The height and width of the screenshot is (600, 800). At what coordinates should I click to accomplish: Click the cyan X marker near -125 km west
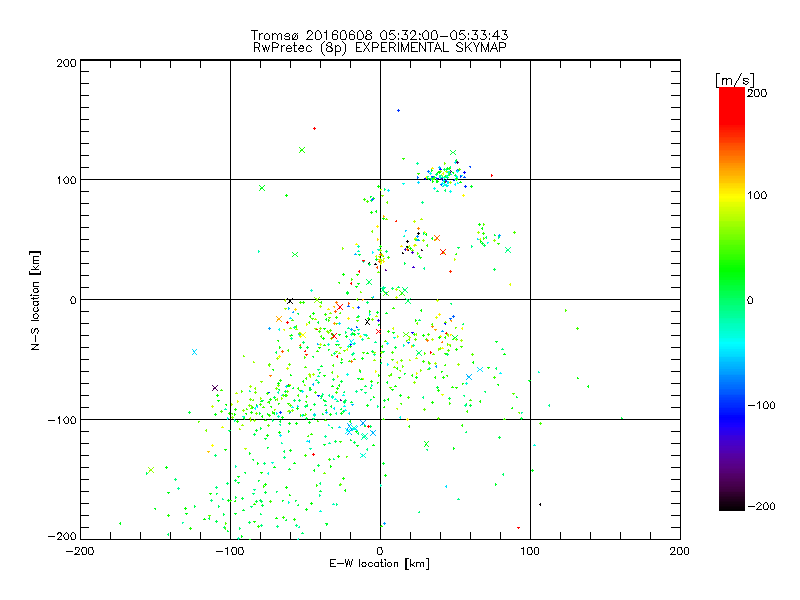pyautogui.click(x=194, y=352)
